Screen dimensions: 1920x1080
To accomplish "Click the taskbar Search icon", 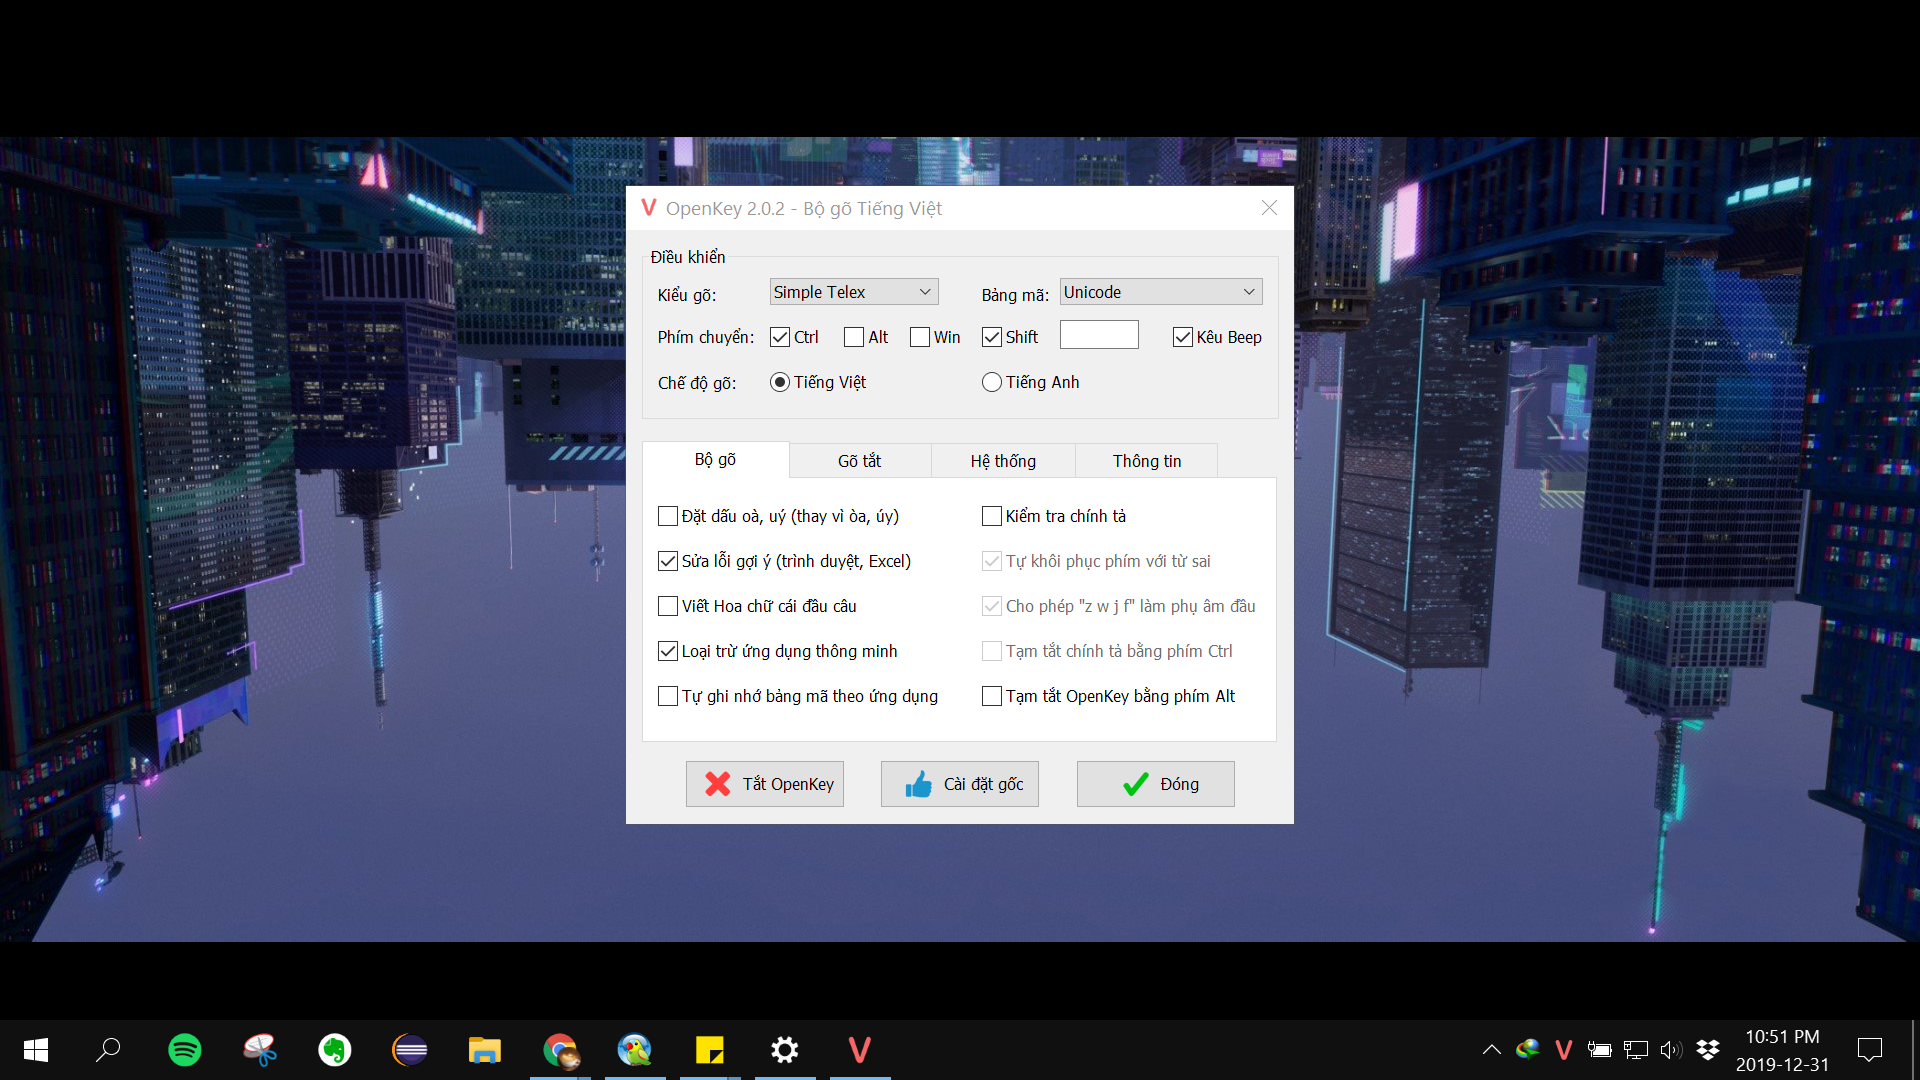I will (x=108, y=1050).
